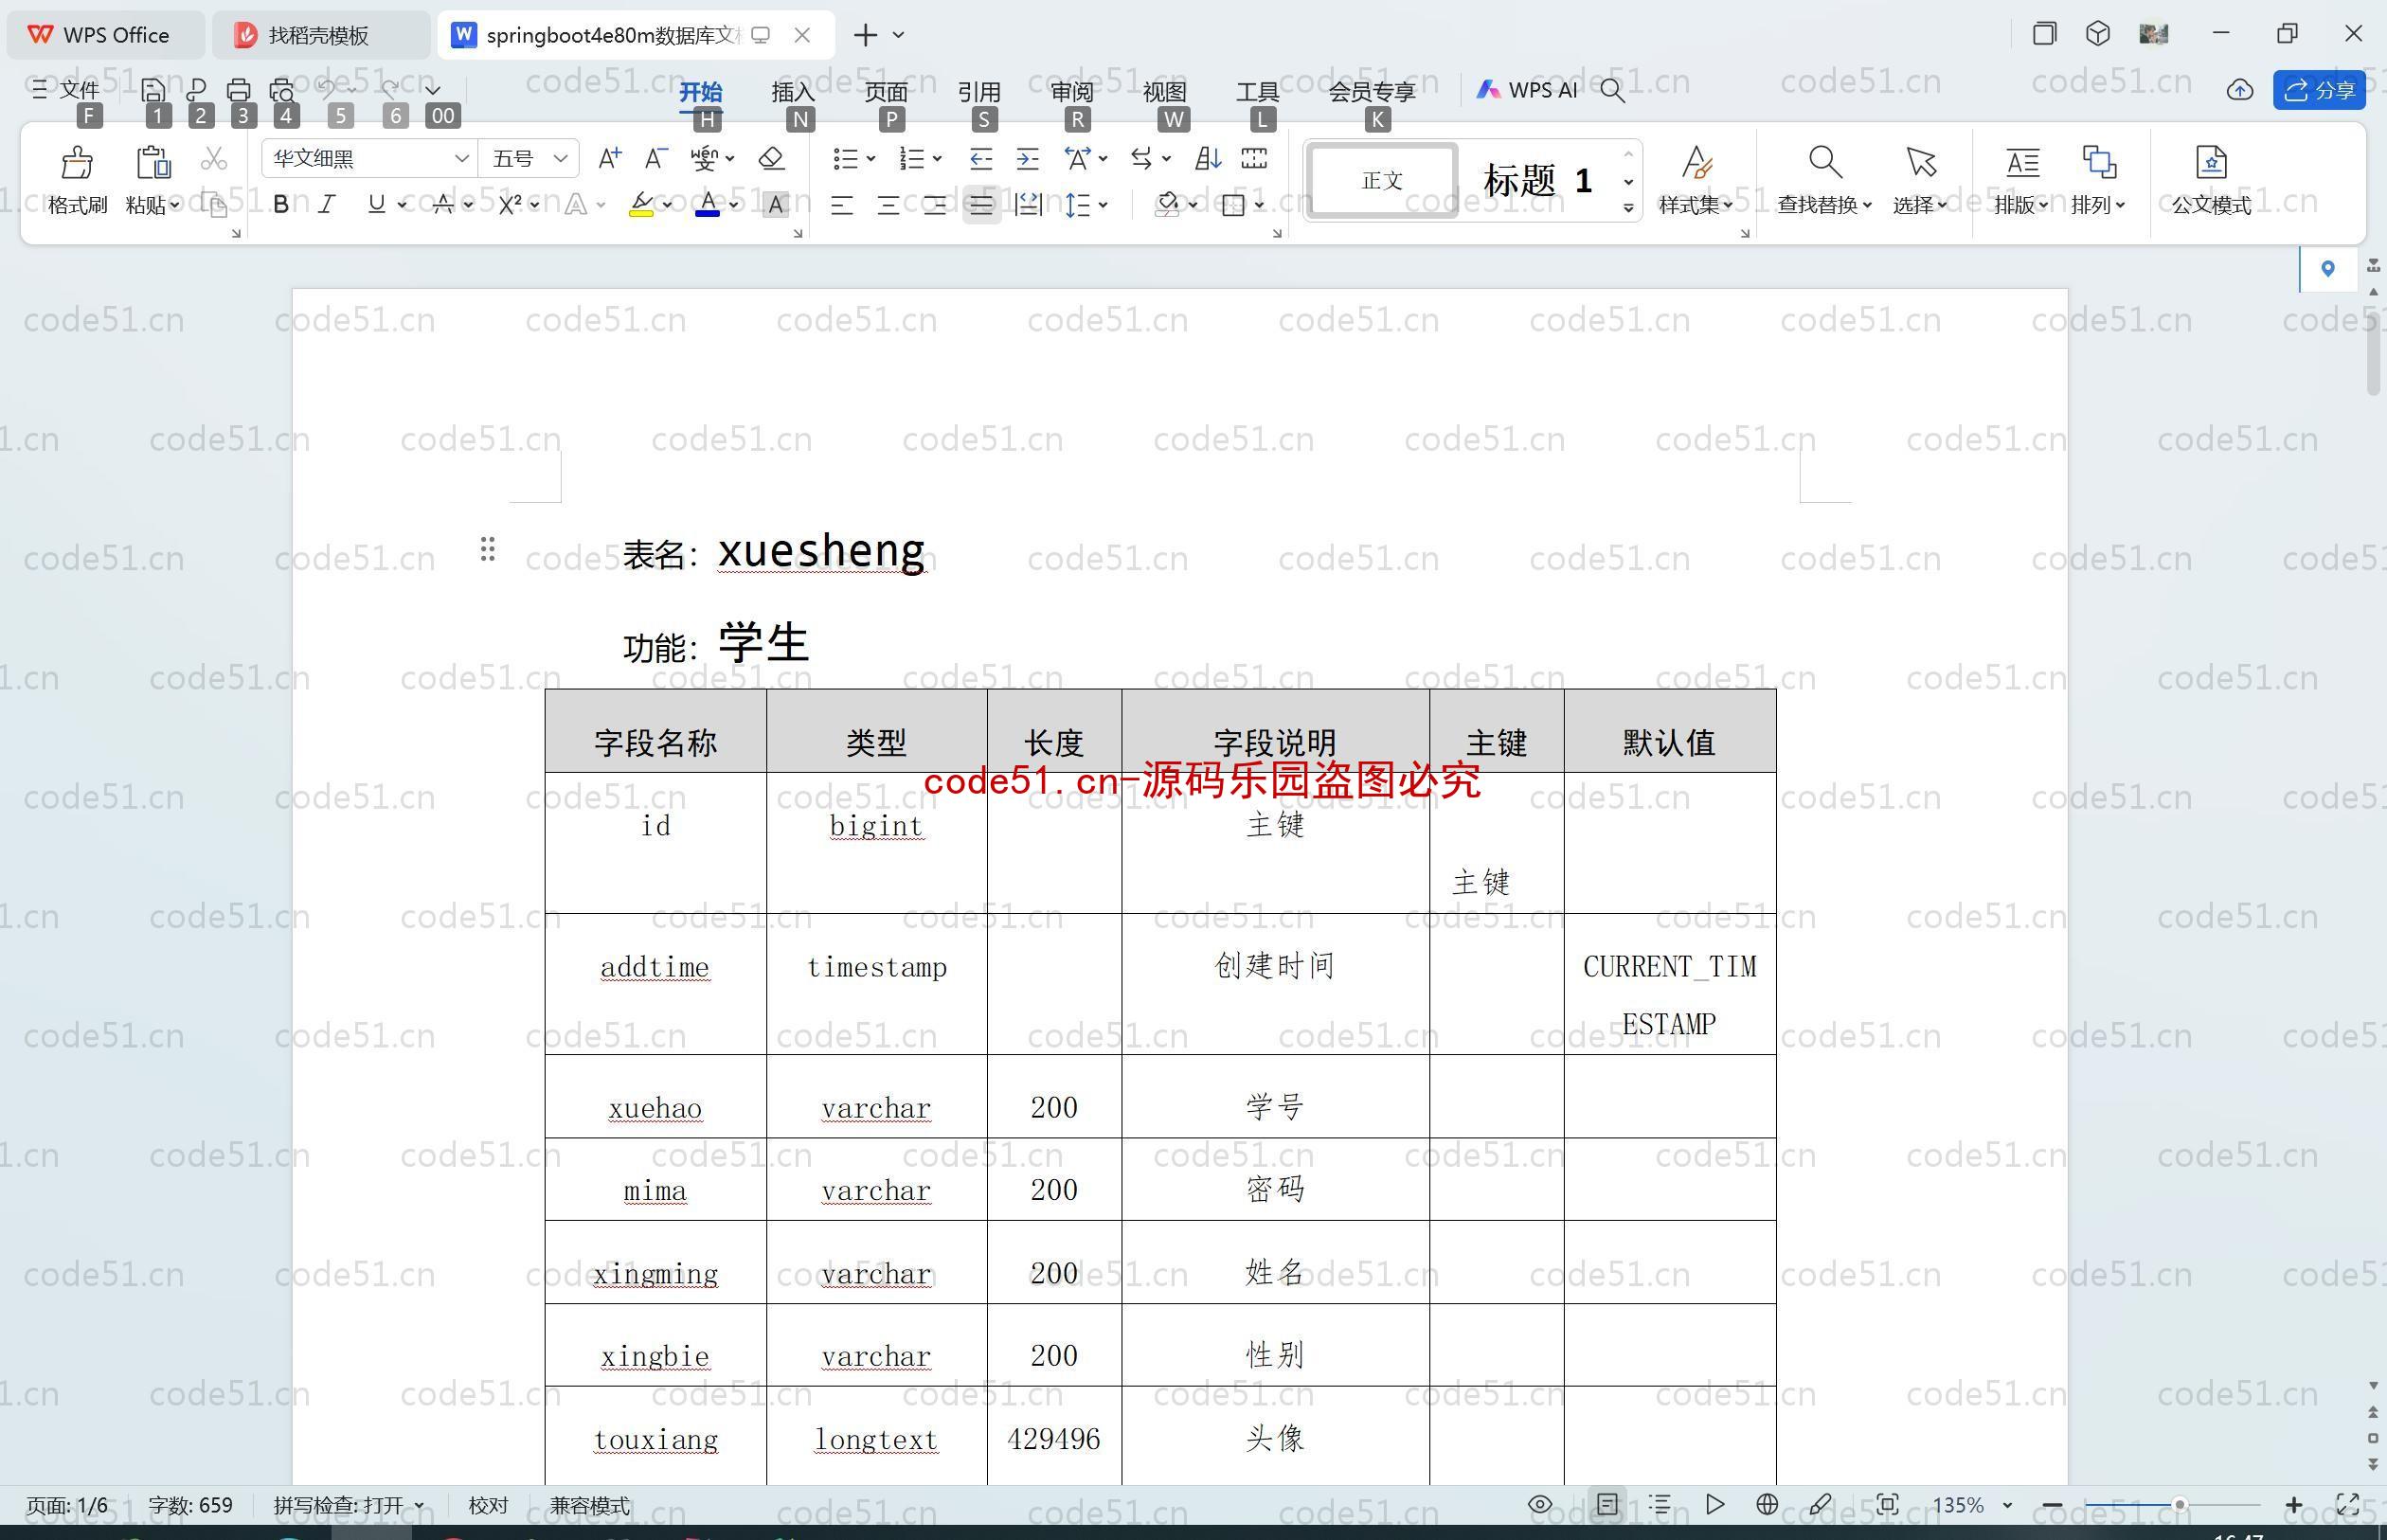Viewport: 2387px width, 1540px height.
Task: Toggle eye protection mode icon in status bar
Action: pyautogui.click(x=1540, y=1504)
